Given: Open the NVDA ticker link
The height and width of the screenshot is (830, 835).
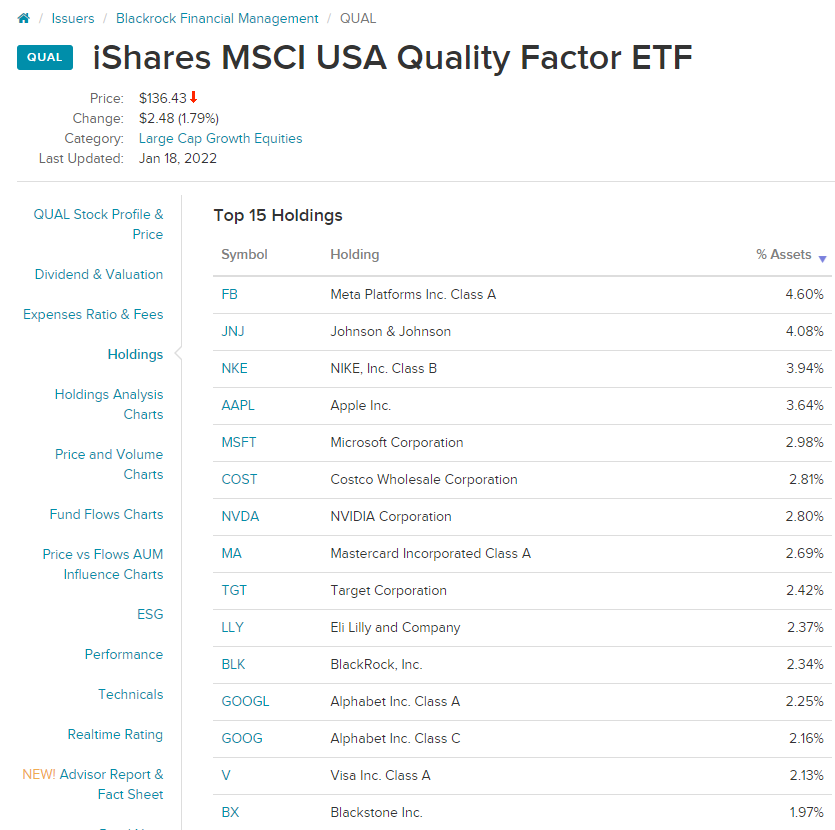Looking at the screenshot, I should [239, 517].
